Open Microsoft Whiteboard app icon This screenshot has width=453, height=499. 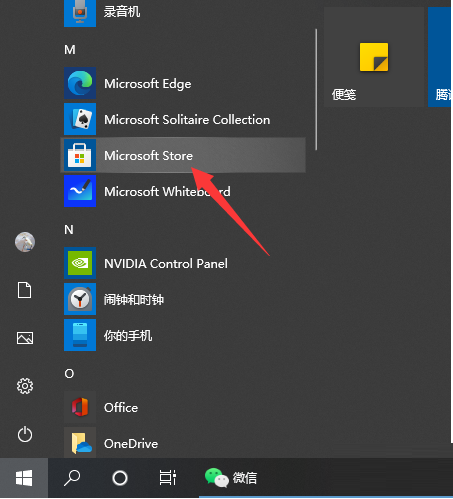[x=80, y=191]
